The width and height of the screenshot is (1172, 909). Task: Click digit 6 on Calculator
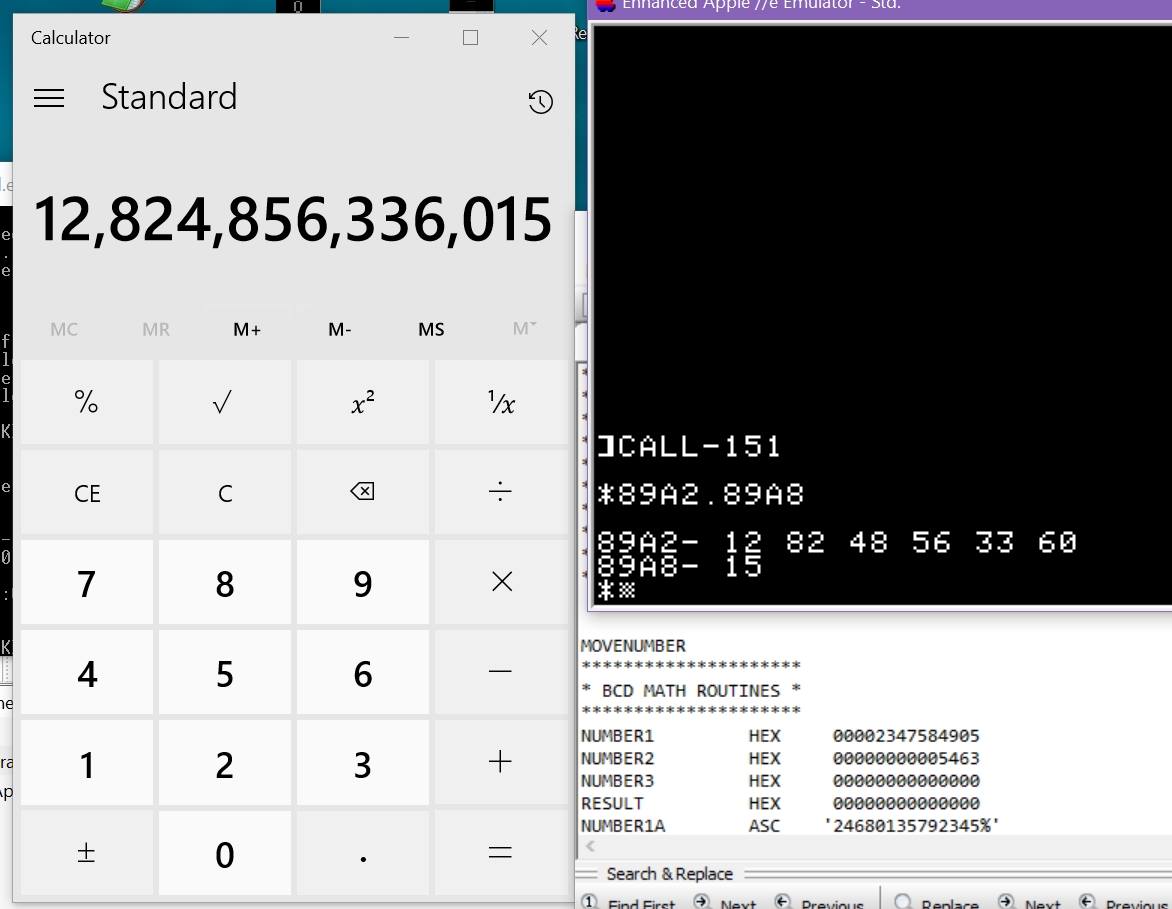[x=363, y=672]
